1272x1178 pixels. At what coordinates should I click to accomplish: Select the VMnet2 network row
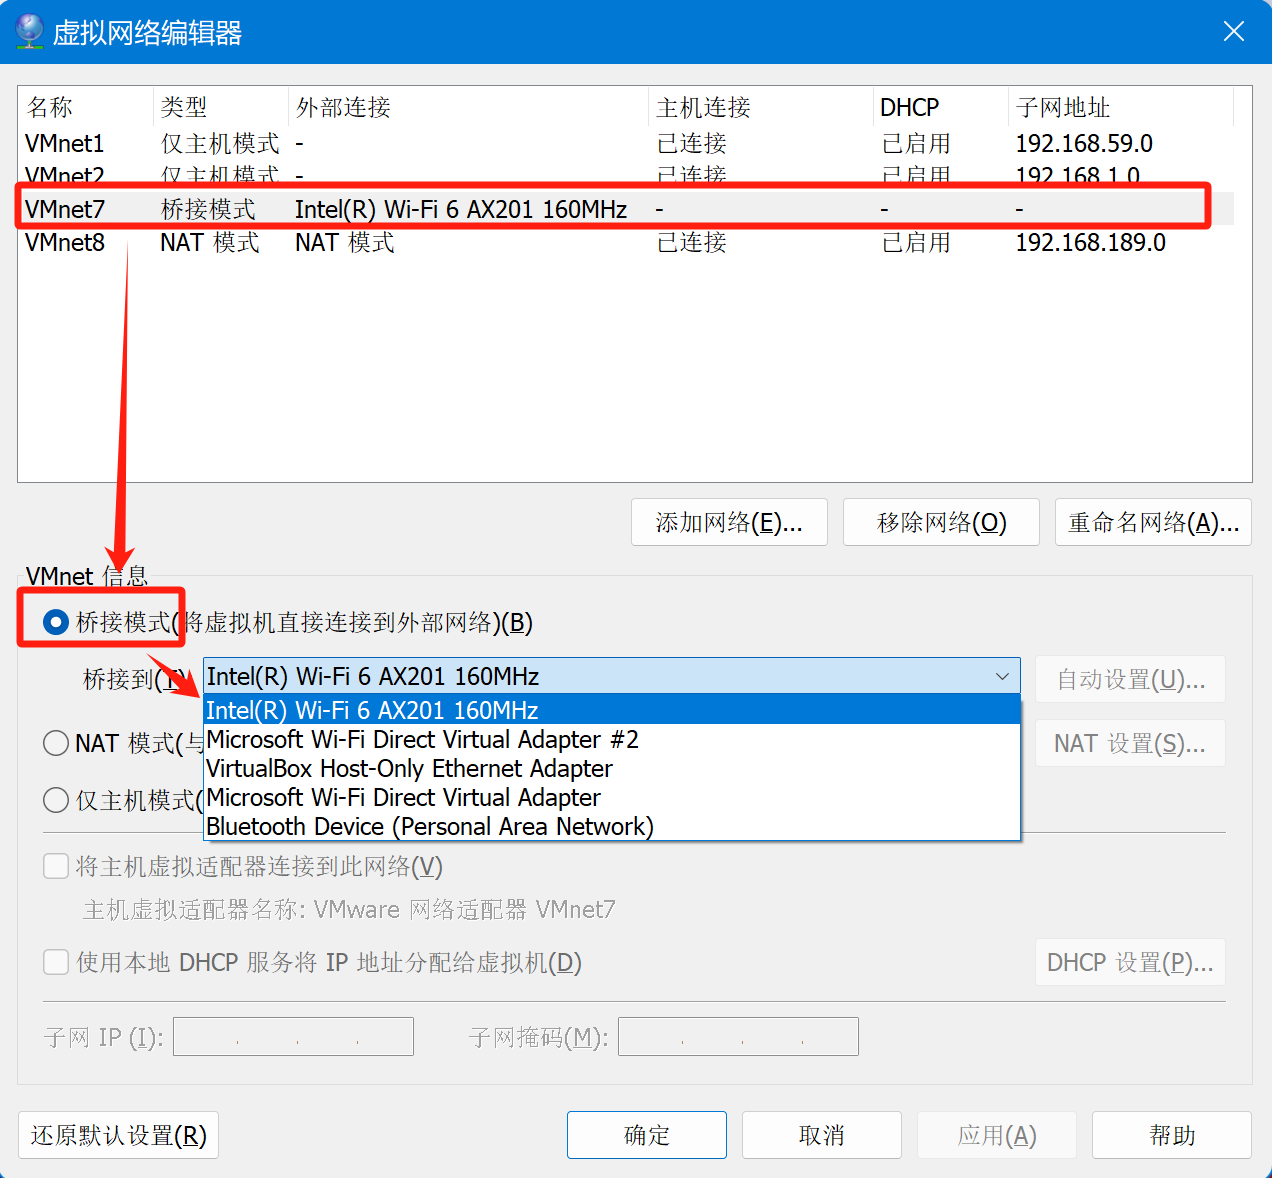(x=626, y=176)
